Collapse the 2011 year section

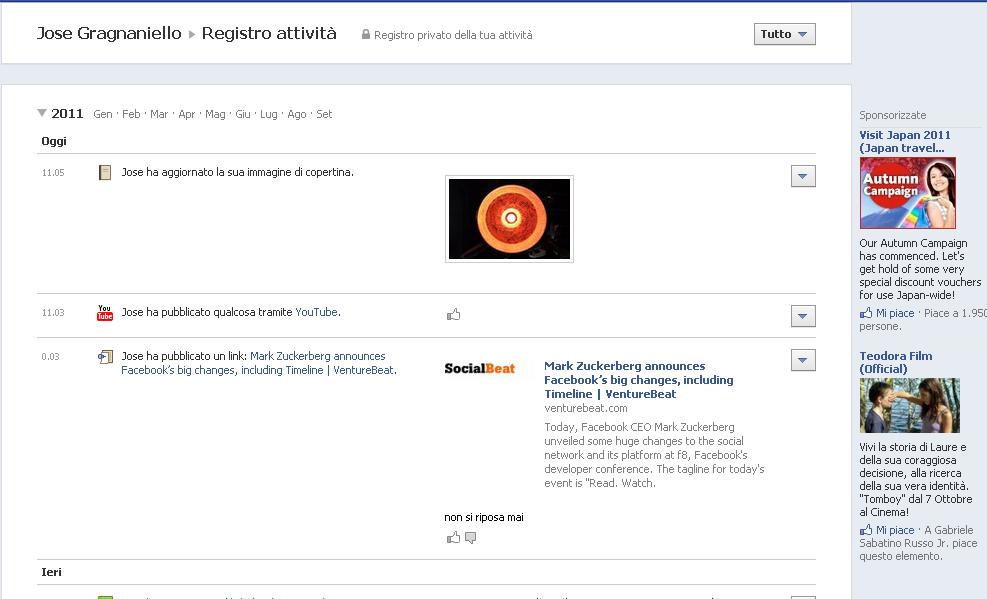(42, 113)
